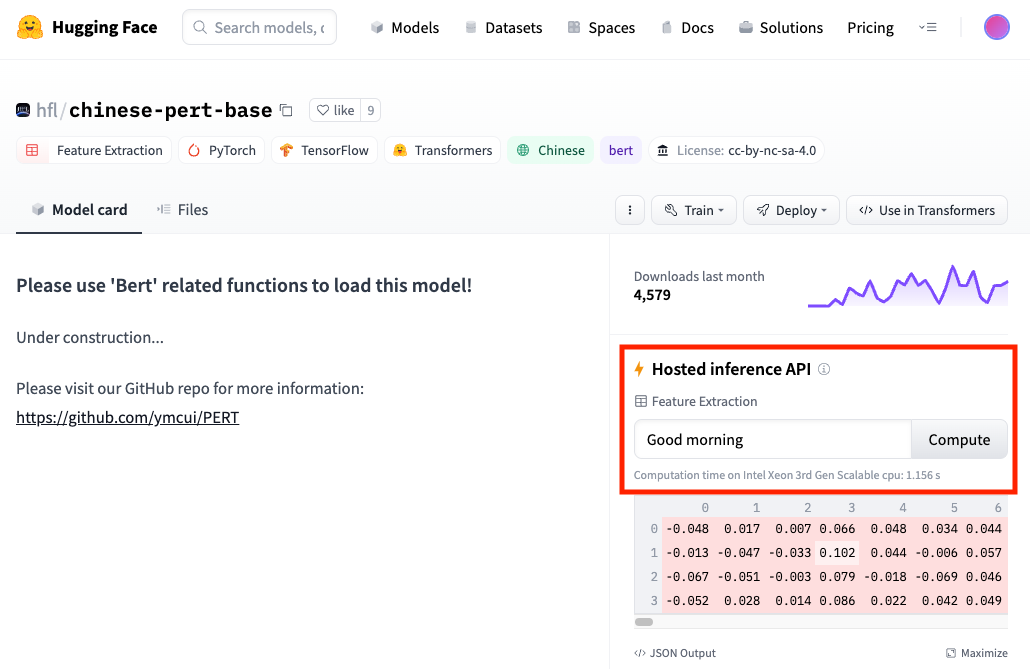Like the model with the heart button

[x=333, y=110]
